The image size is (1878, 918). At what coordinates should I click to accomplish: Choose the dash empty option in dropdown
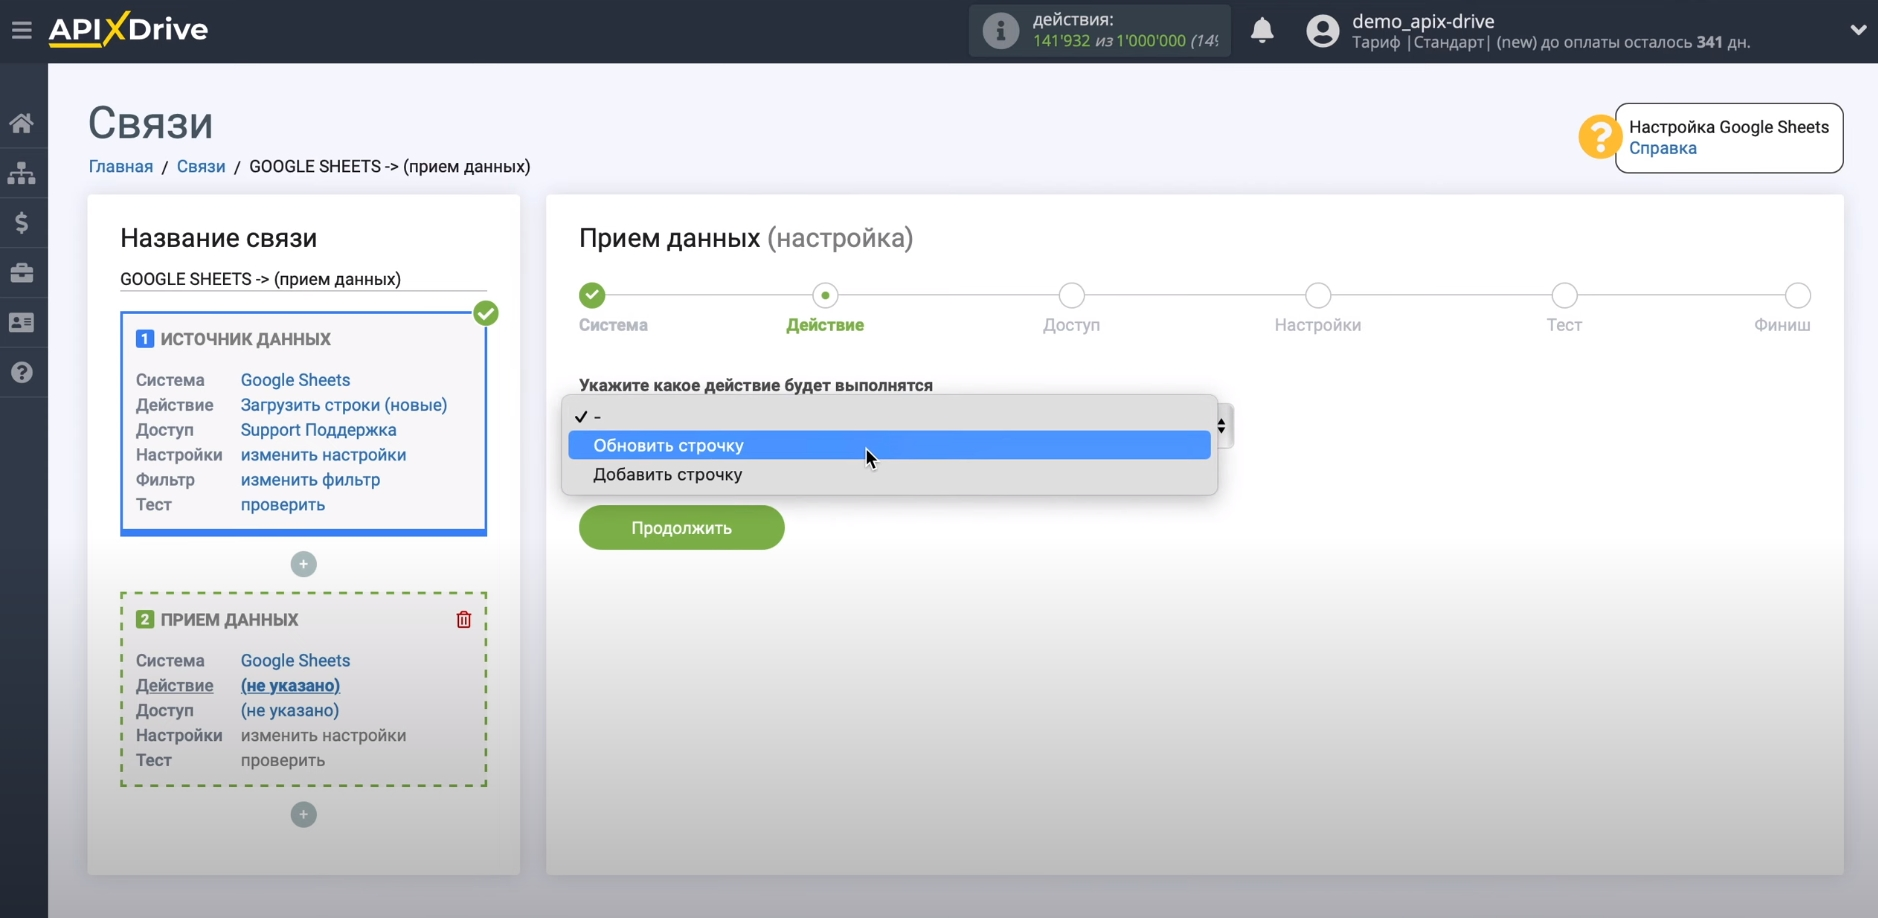(x=889, y=416)
